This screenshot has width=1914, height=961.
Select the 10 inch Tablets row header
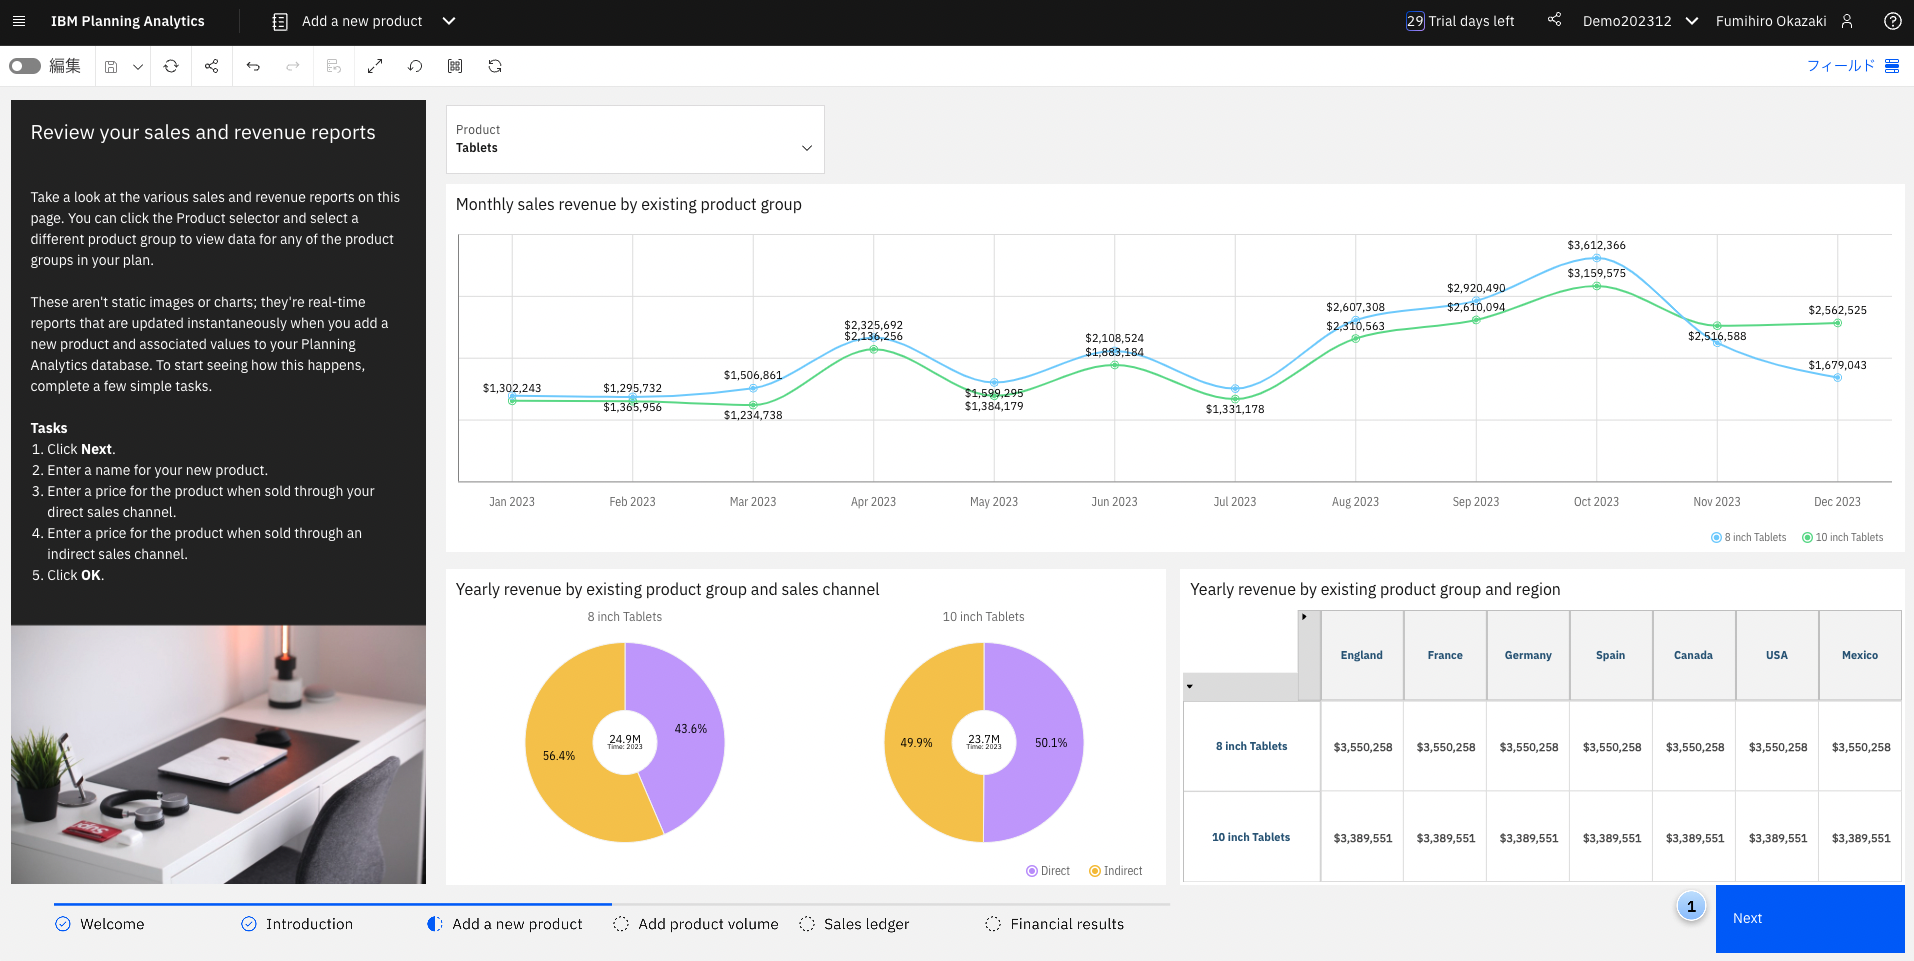[1252, 837]
